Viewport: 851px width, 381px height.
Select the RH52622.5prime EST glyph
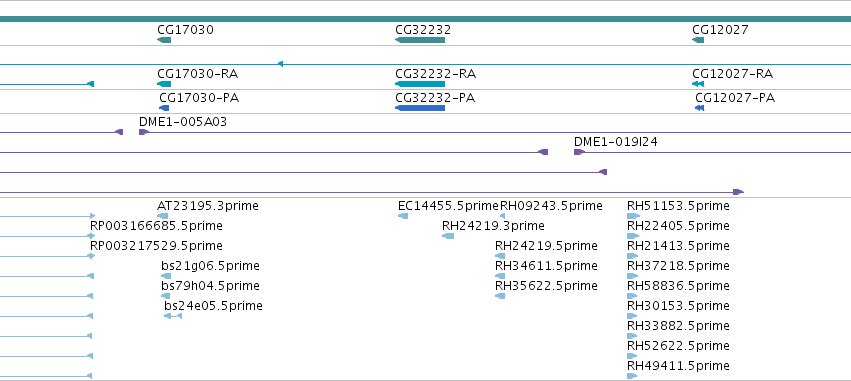(x=632, y=356)
